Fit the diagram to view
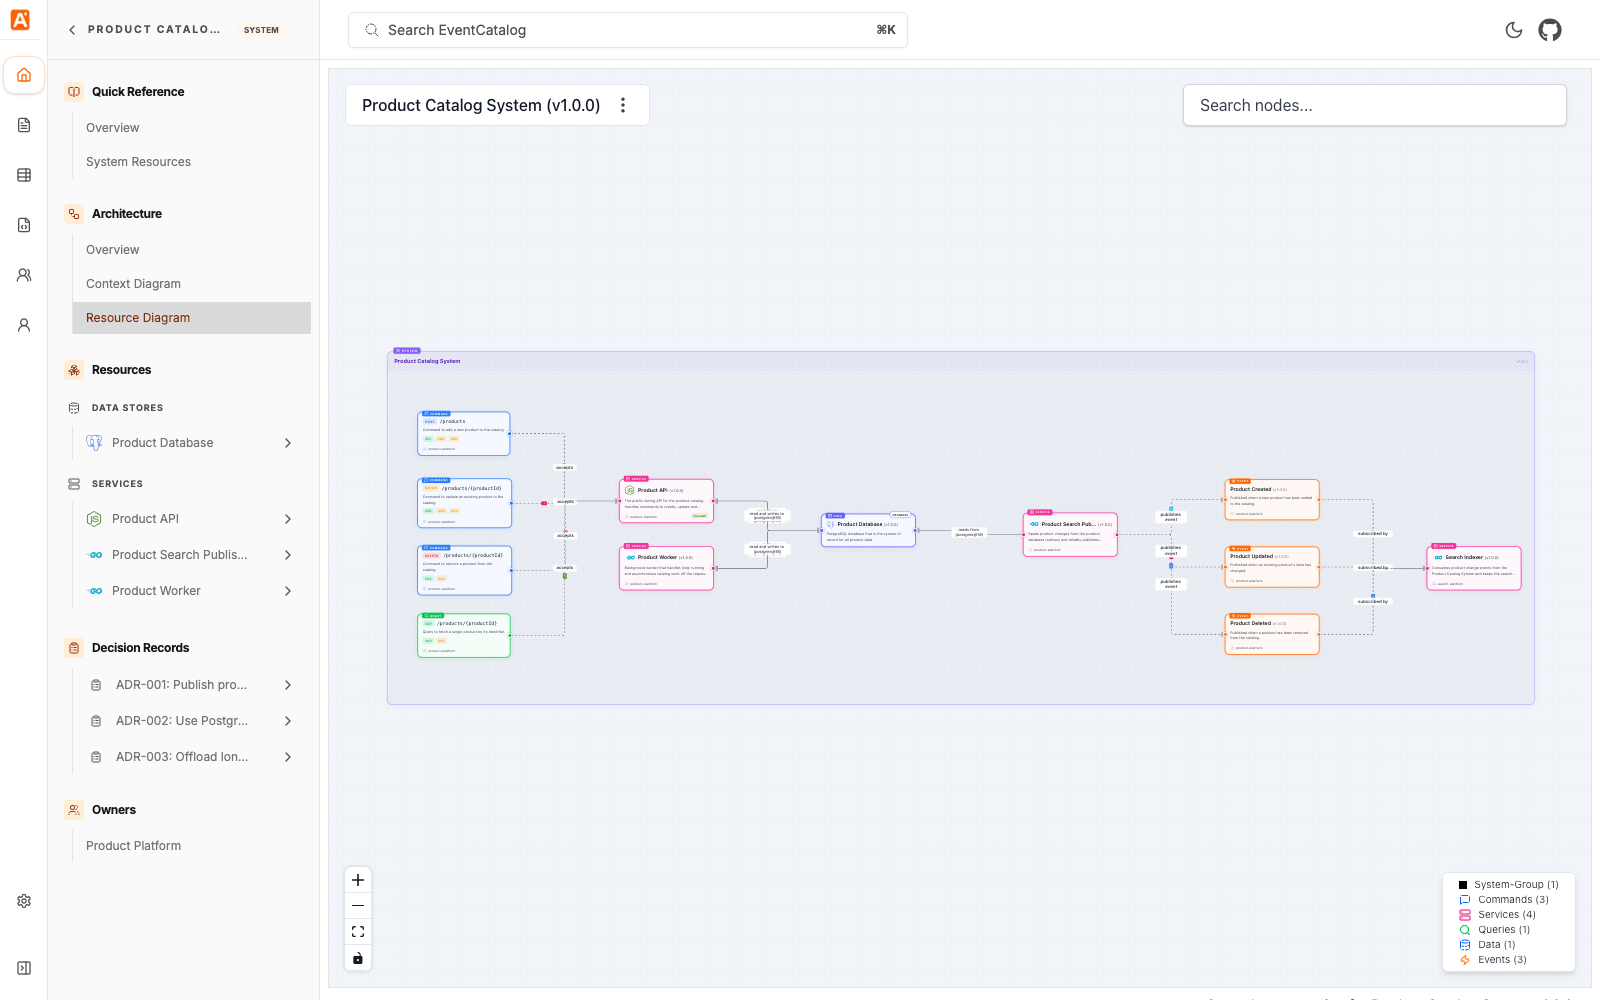Image resolution: width=1600 pixels, height=1000 pixels. click(x=358, y=932)
